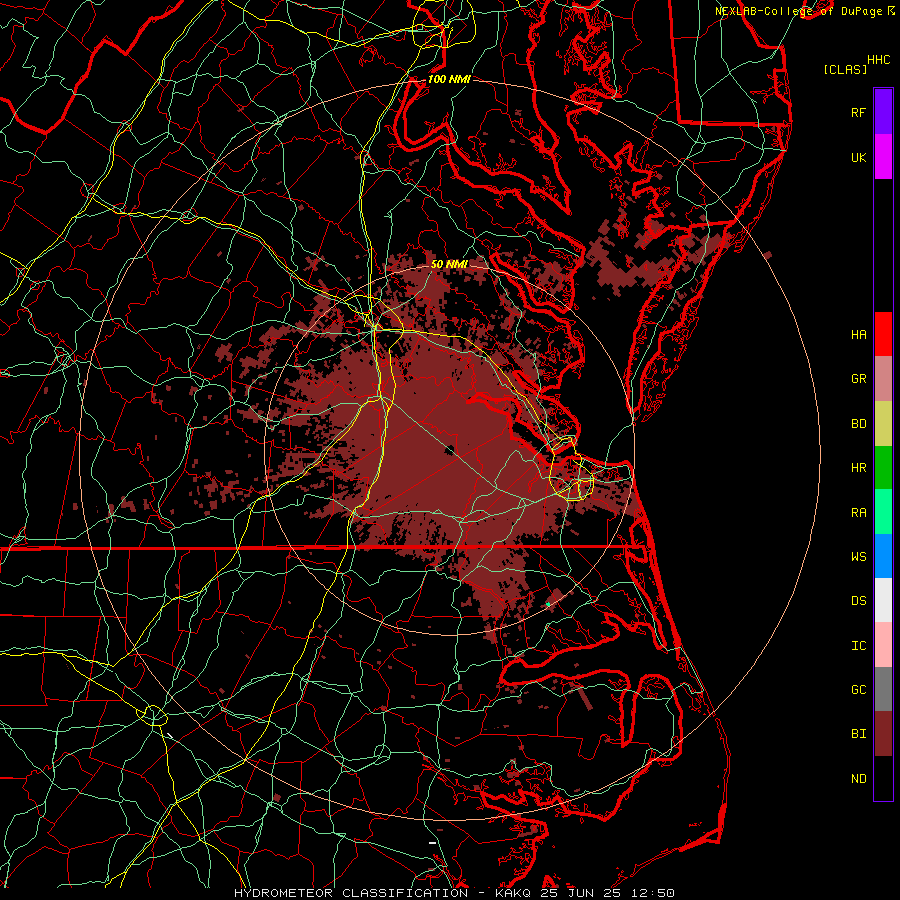Screen dimensions: 900x900
Task: Click the GR dusty-pink legend swatch
Action: (883, 379)
